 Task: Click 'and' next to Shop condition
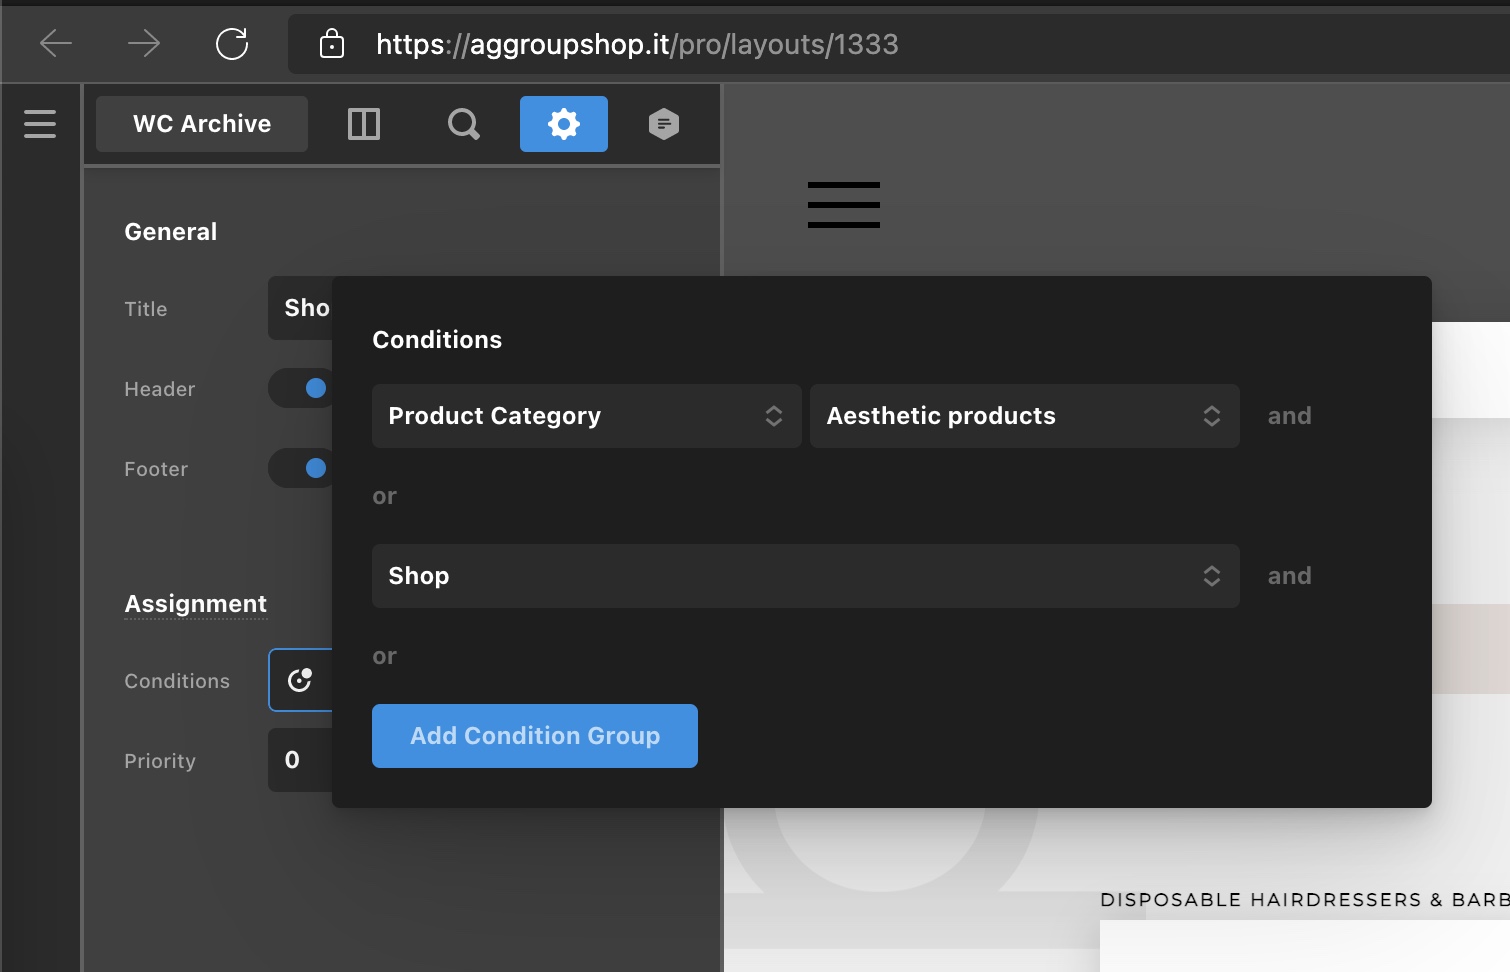point(1289,576)
